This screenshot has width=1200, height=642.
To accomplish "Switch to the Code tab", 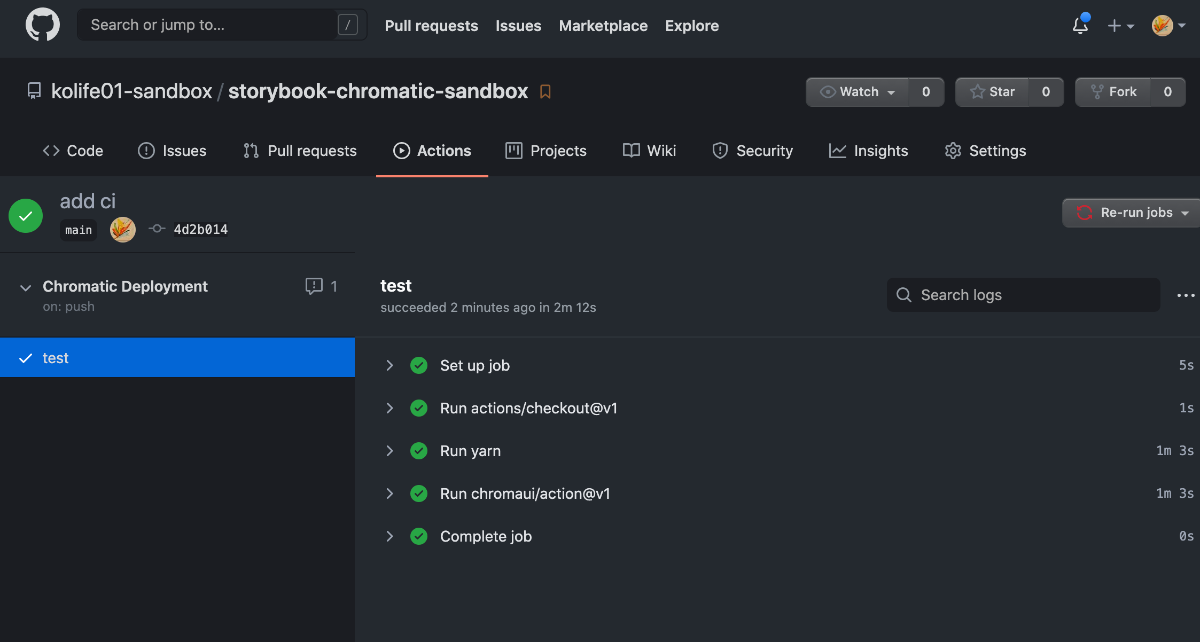I will (73, 151).
